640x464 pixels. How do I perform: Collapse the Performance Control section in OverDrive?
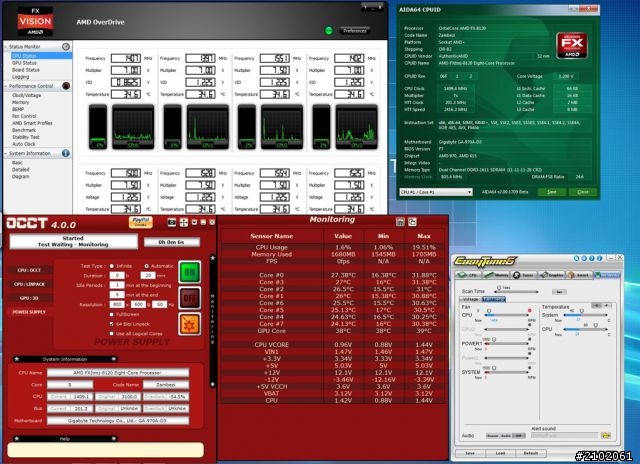(6, 86)
